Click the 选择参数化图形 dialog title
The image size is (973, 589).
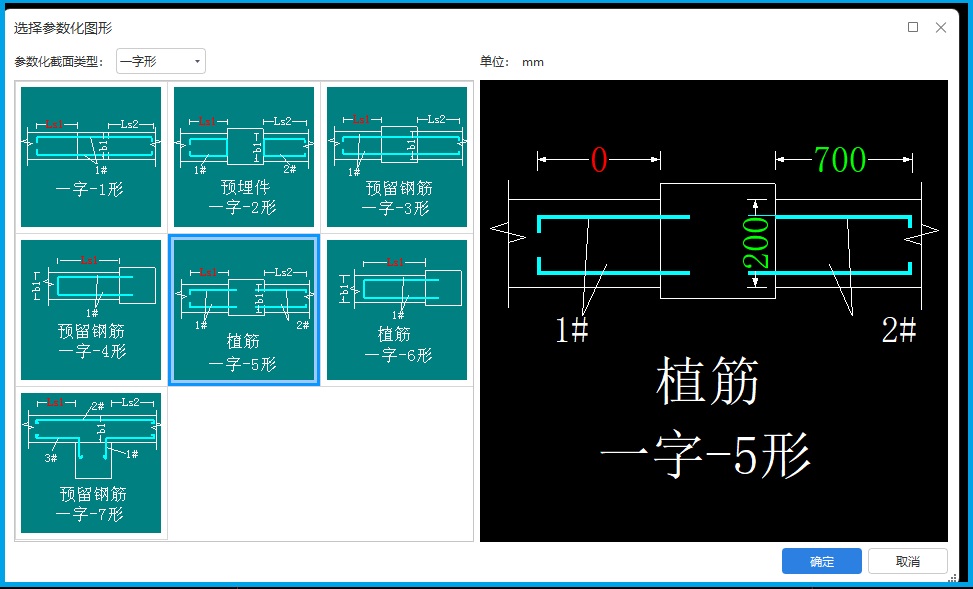point(63,28)
